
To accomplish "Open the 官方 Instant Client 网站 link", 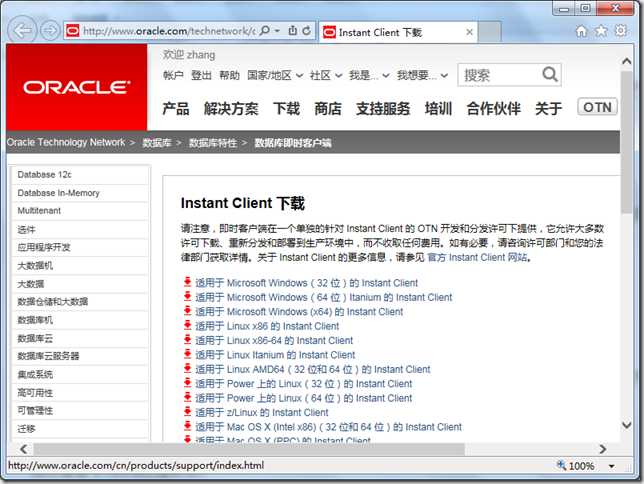I will (477, 258).
